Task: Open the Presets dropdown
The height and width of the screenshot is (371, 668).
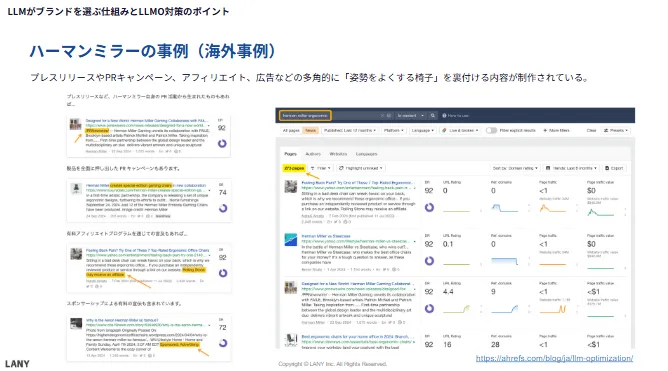Action: click(616, 130)
